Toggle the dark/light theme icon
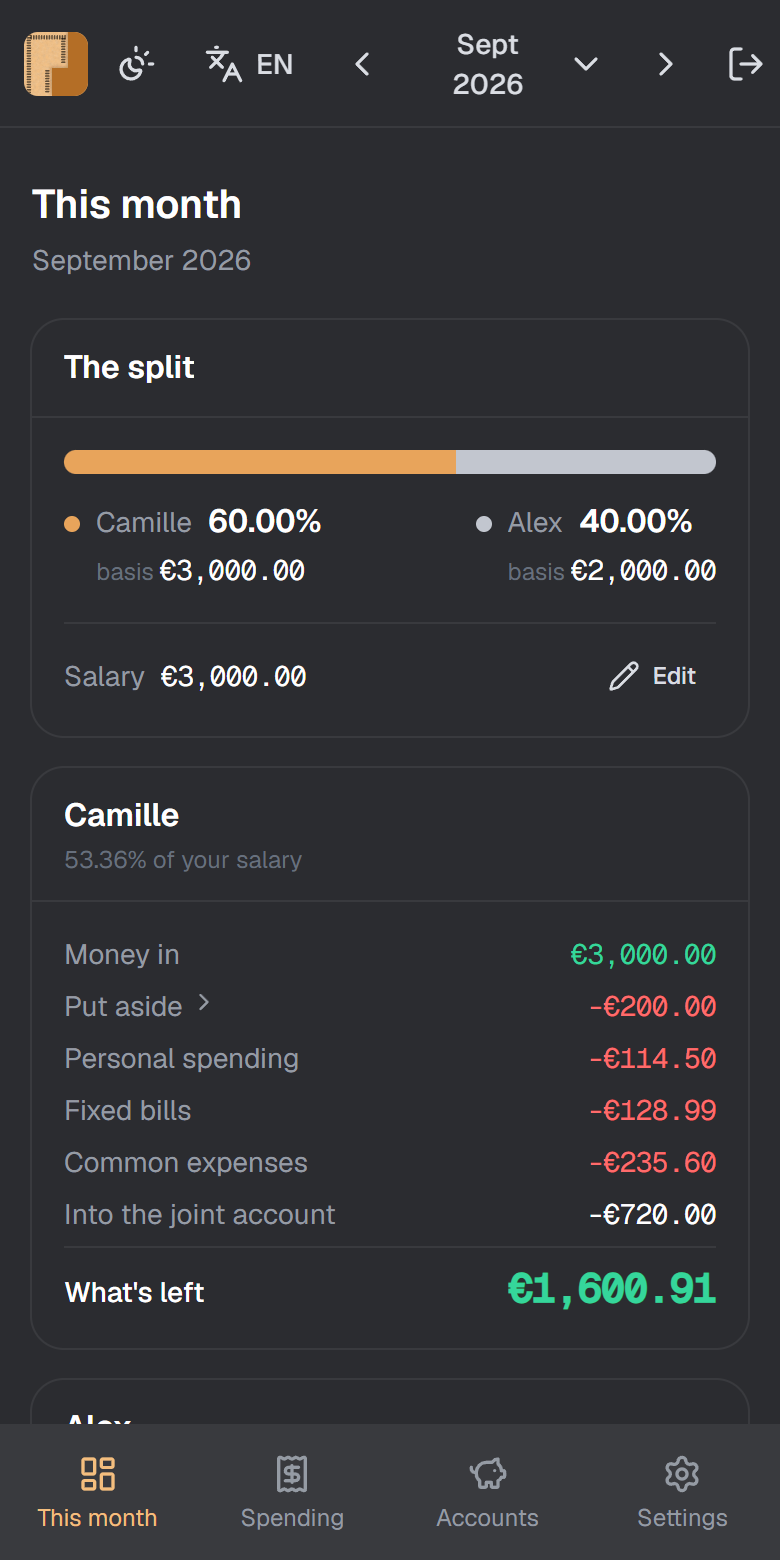 coord(136,64)
